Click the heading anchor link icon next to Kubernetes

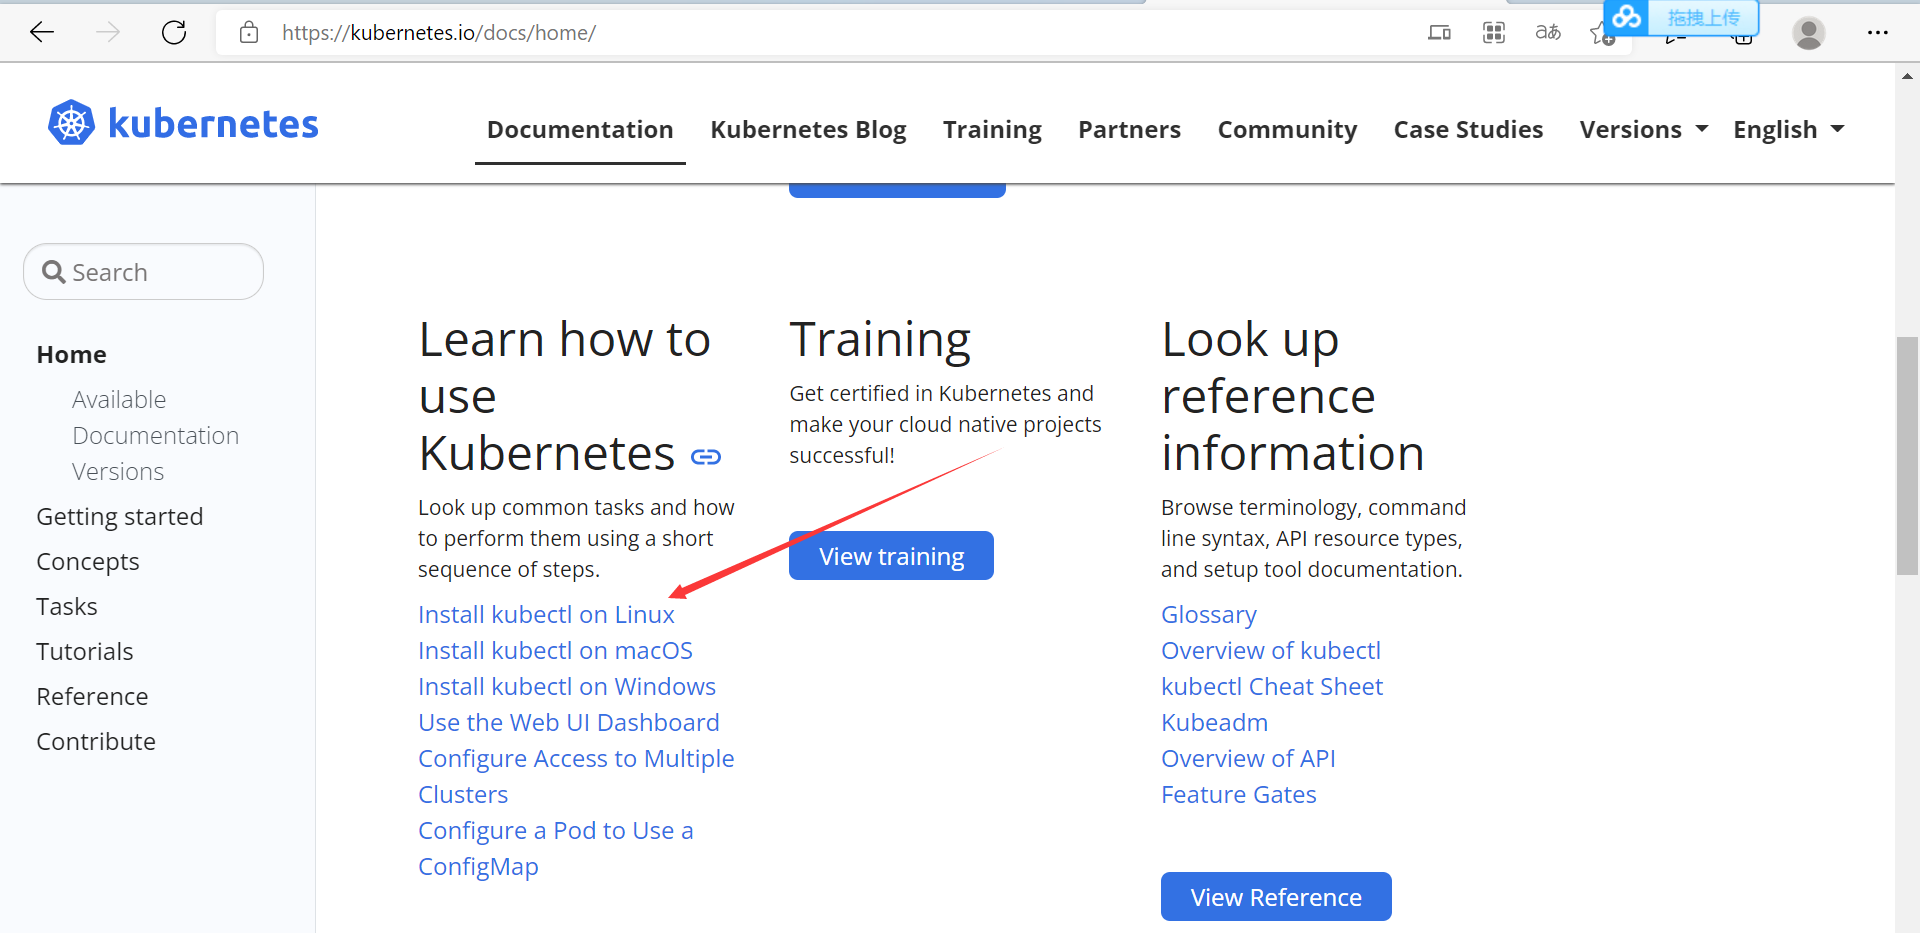[x=706, y=457]
